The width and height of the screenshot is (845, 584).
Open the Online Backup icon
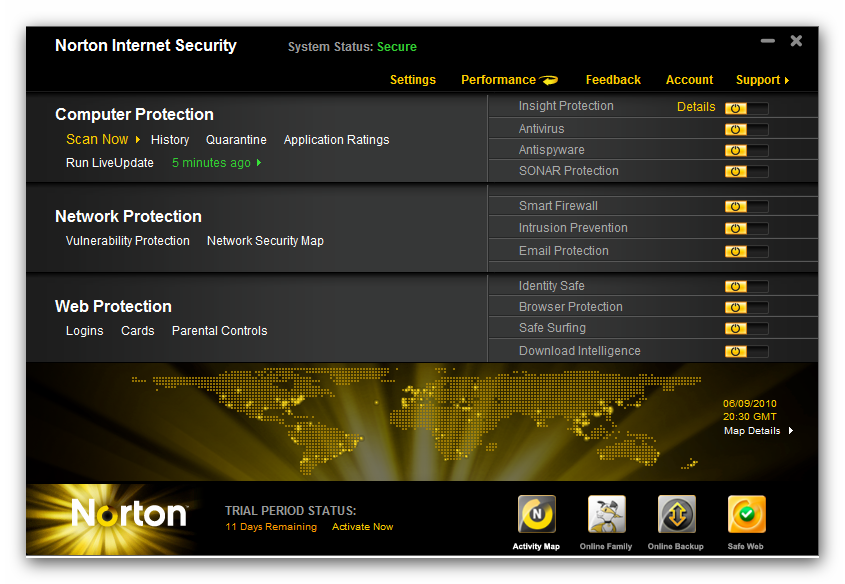click(676, 515)
